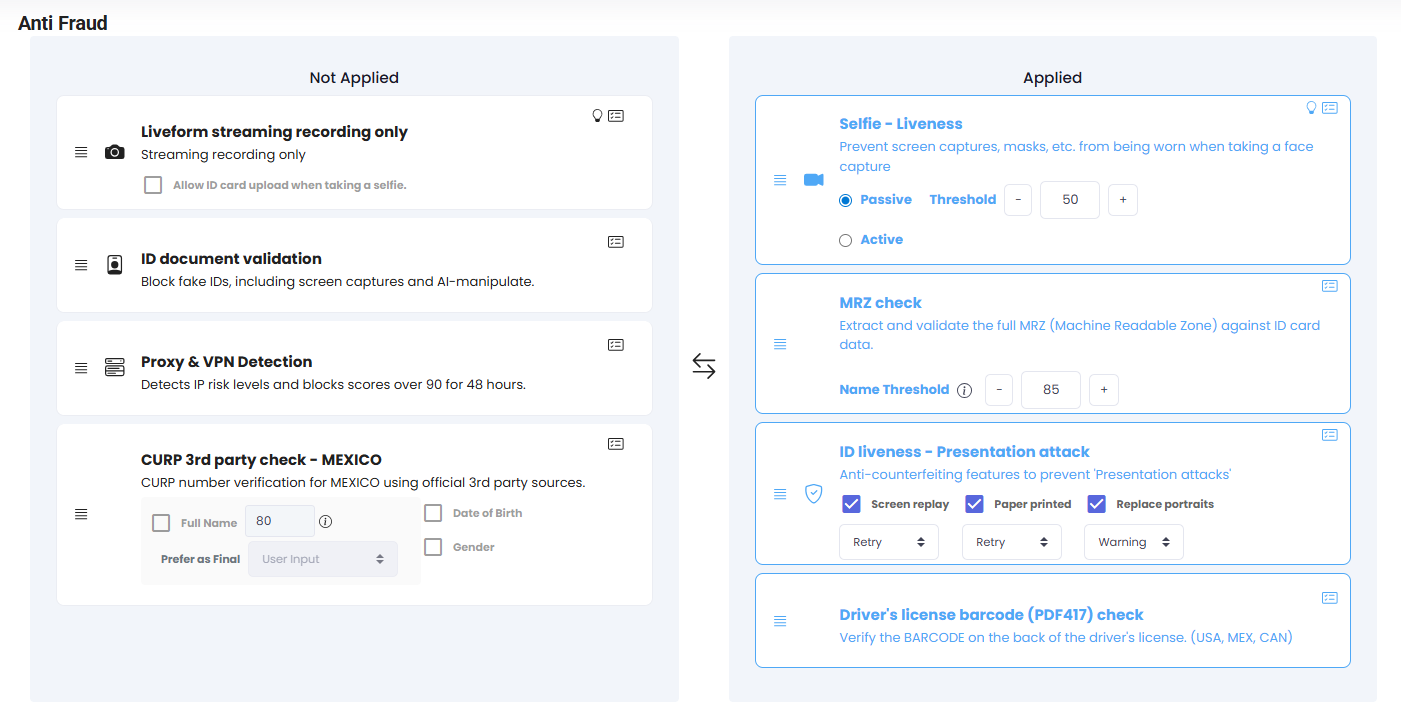Click the shield icon on ID liveness card
Image resolution: width=1401 pixels, height=715 pixels.
pos(813,493)
